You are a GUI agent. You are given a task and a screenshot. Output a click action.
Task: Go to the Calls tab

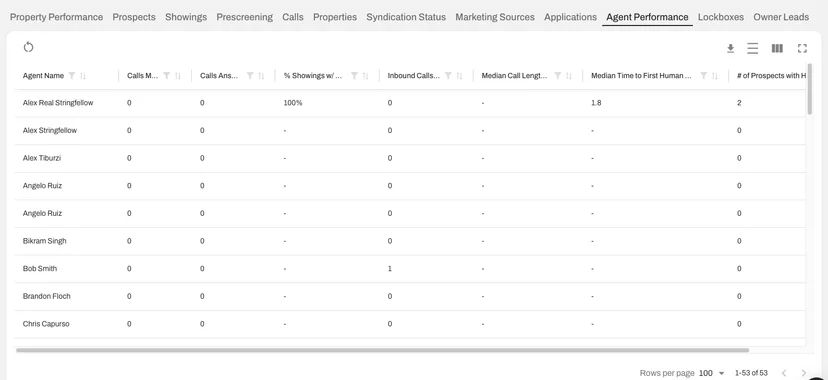[293, 17]
